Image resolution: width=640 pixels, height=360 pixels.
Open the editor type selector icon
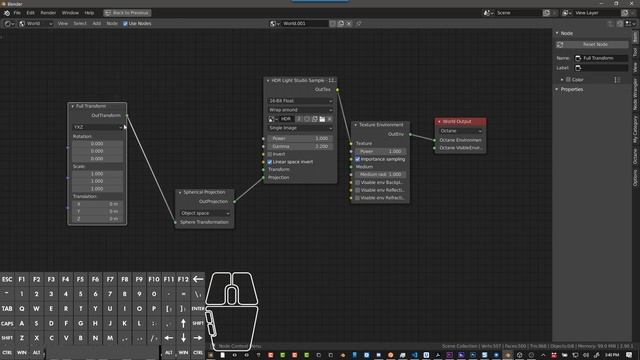(x=9, y=24)
